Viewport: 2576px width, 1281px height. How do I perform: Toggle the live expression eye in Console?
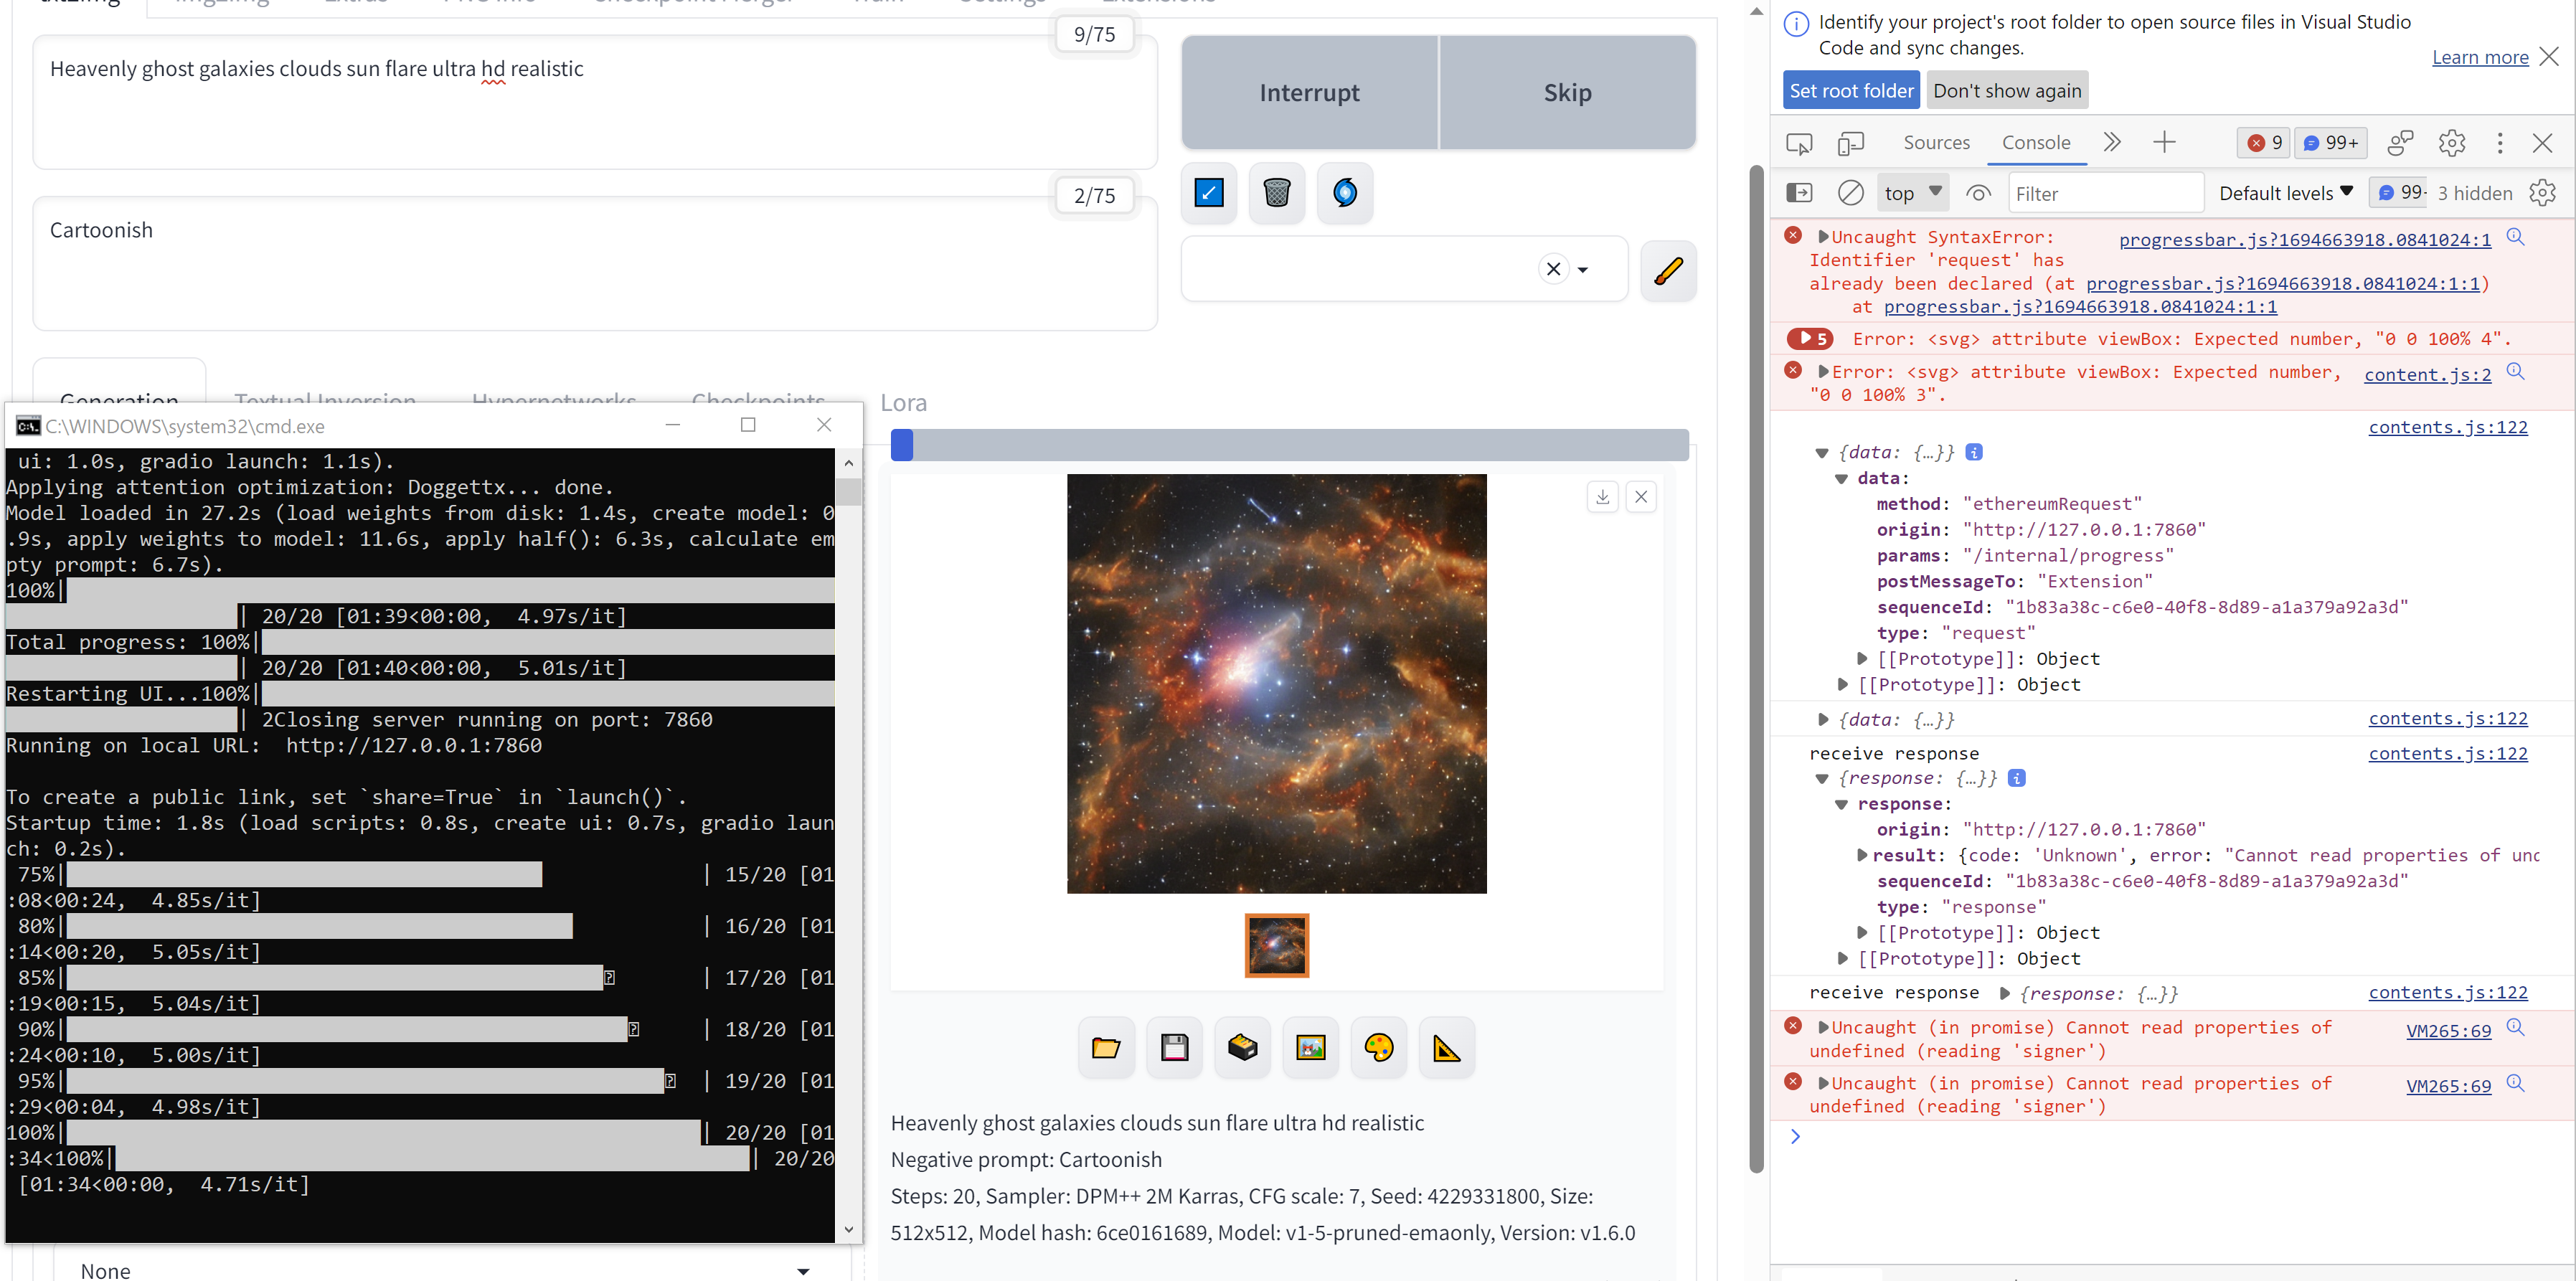click(x=1978, y=192)
